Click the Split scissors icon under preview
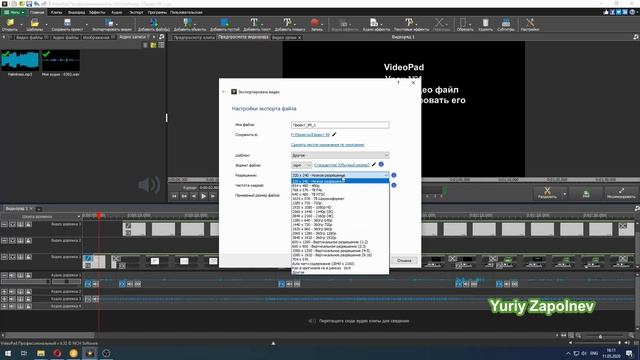 pos(547,192)
